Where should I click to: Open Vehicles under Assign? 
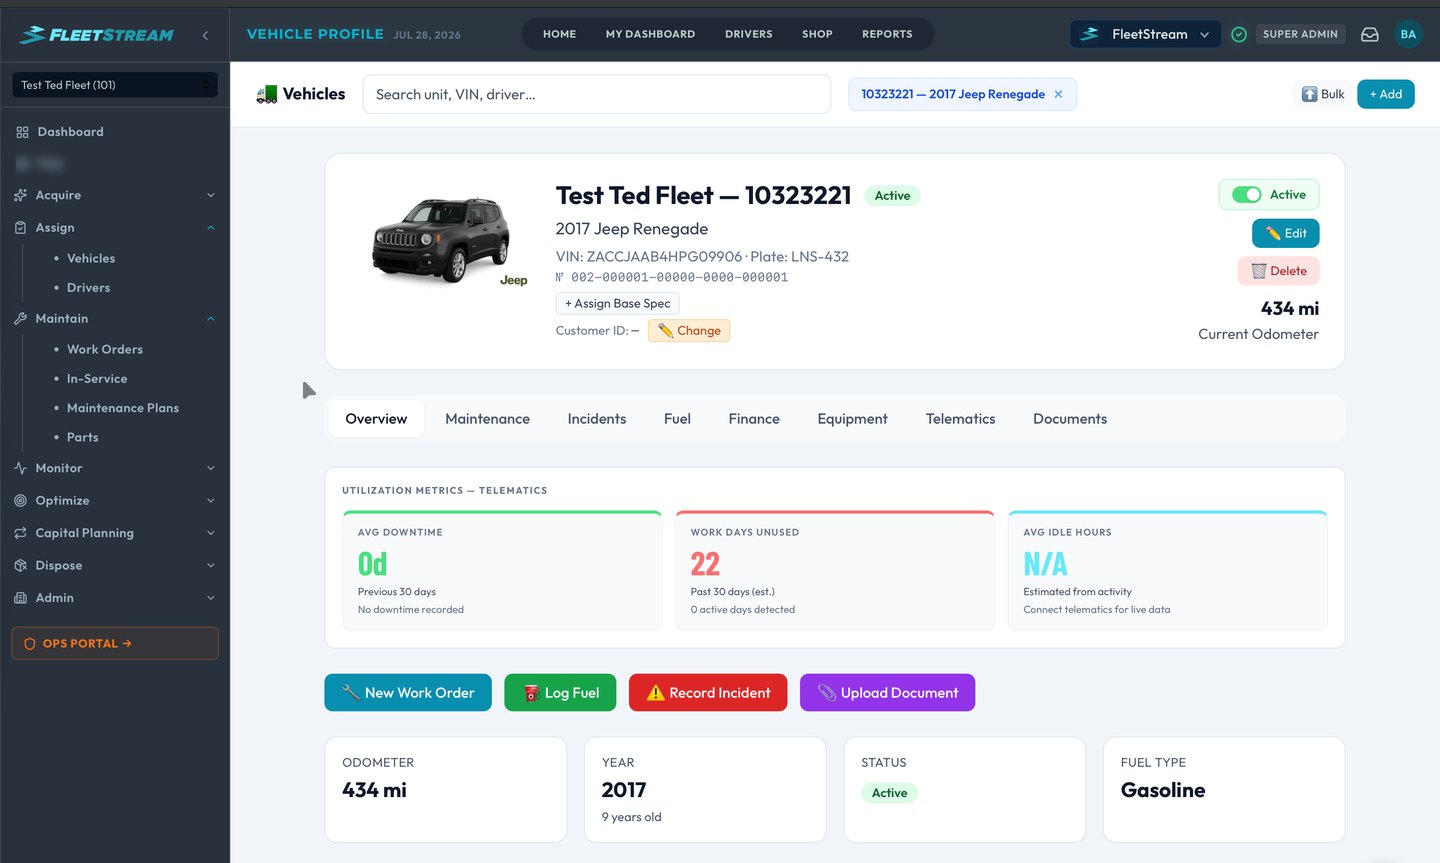(x=91, y=258)
